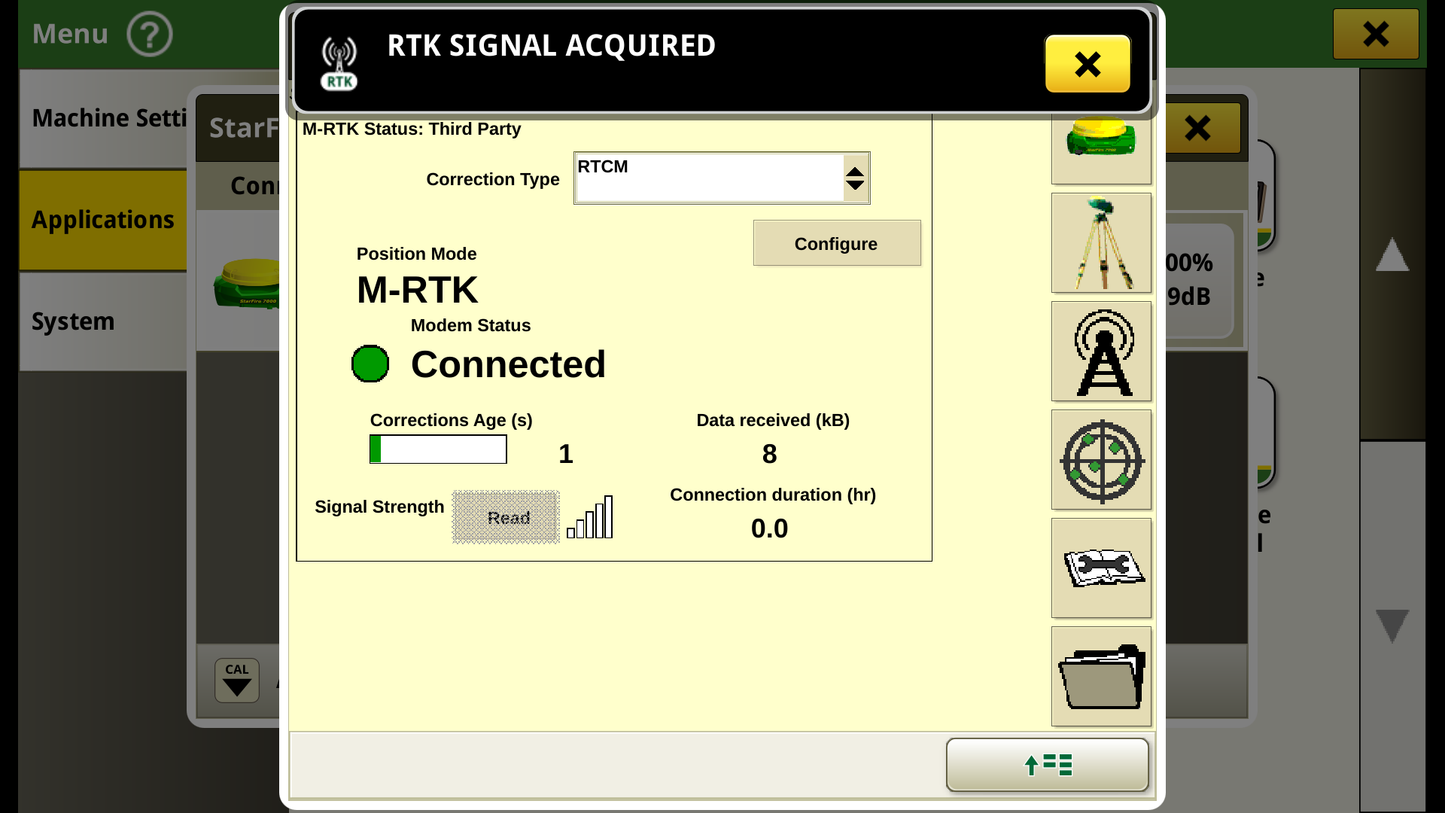
Task: Click the Corrections Age value 1
Action: click(x=565, y=454)
